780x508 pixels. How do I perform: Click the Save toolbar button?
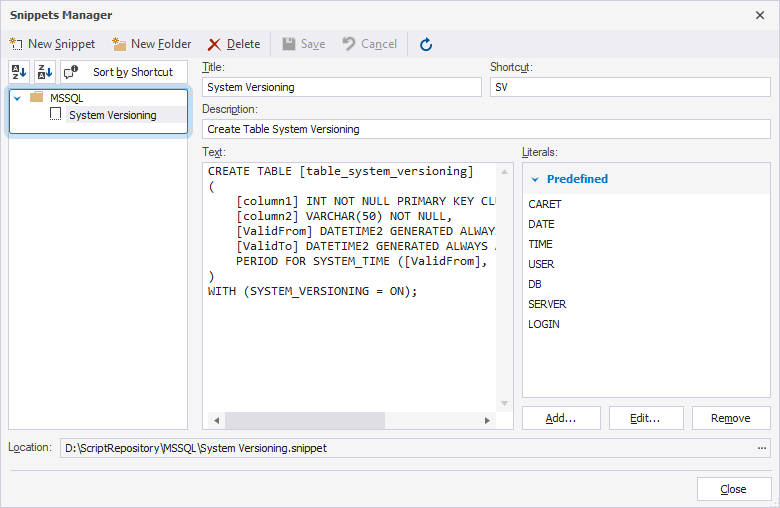(x=303, y=44)
